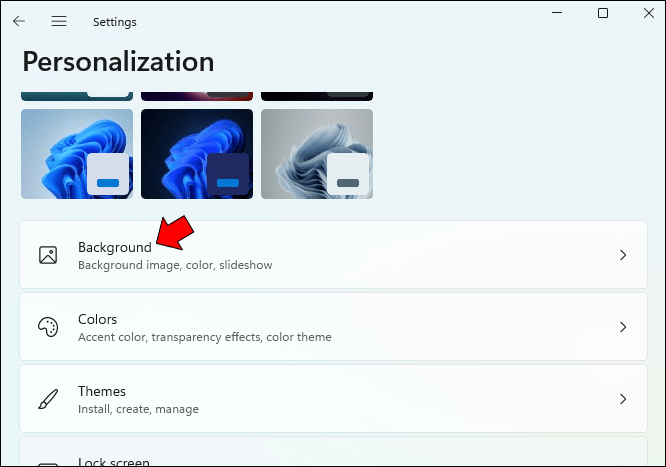Select the light blue bloom theme thumbnail
Viewport: 666px width, 467px height.
click(x=77, y=154)
